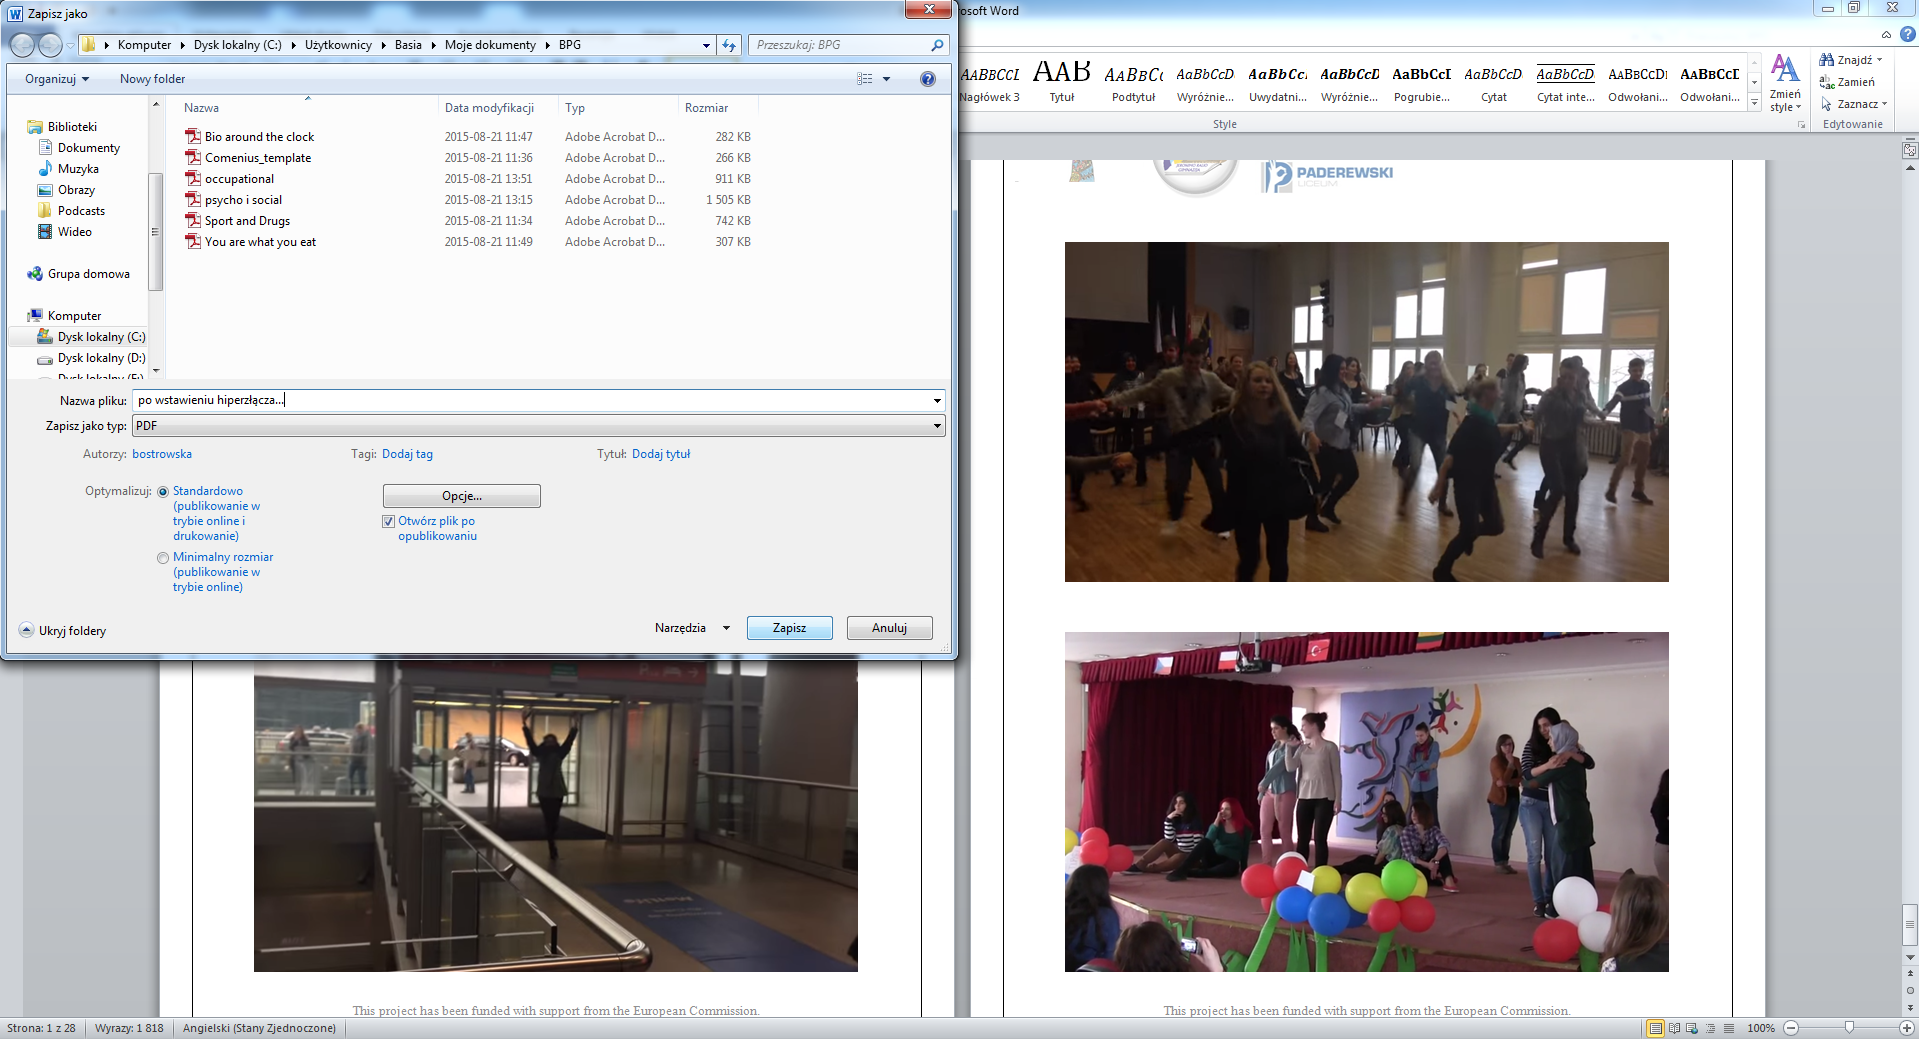Image resolution: width=1919 pixels, height=1039 pixels.
Task: Click the zoom out minus button in Word
Action: (x=1791, y=1028)
